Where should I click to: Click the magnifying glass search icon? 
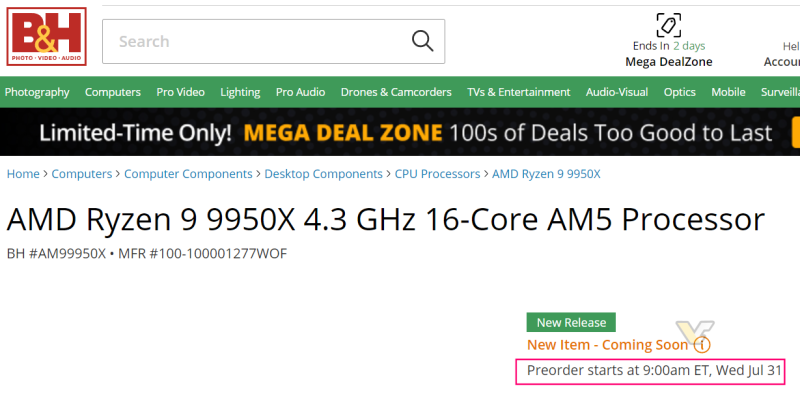pos(422,41)
